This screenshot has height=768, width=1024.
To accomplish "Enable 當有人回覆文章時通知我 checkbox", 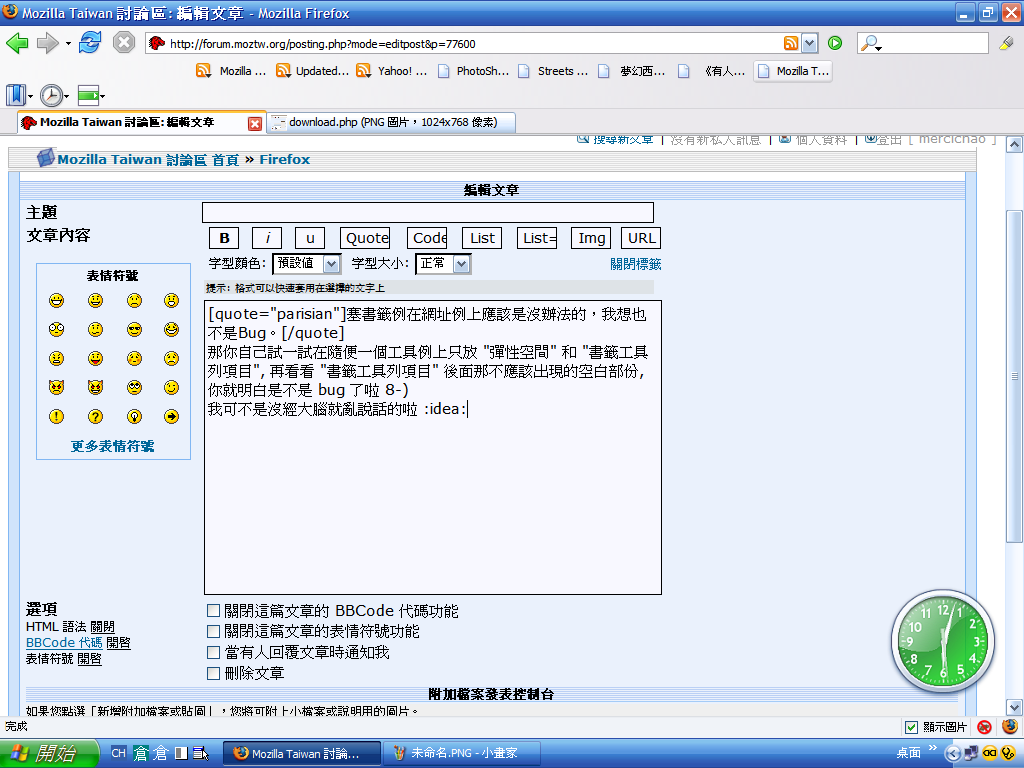I will (213, 653).
